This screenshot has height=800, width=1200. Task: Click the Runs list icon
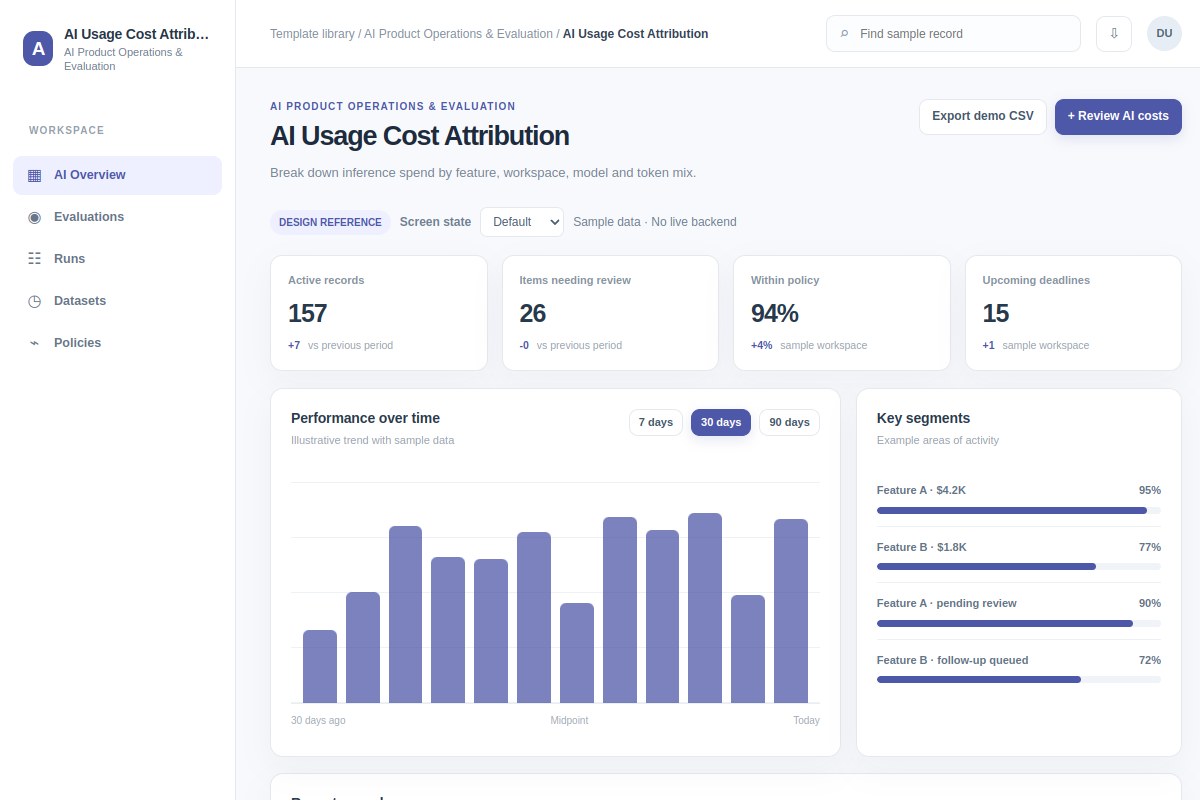(x=34, y=259)
